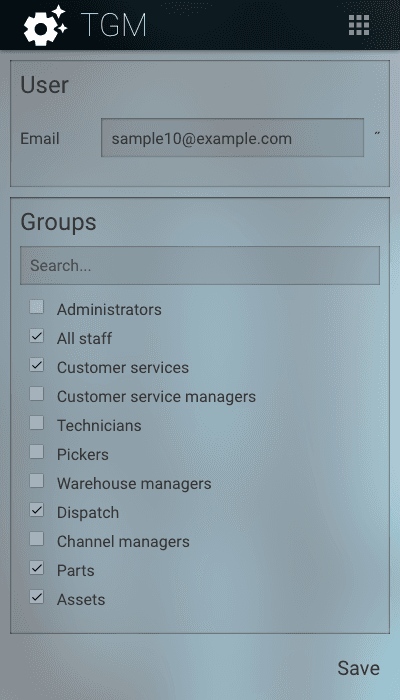400x700 pixels.
Task: Select the Pickers group checkbox
Action: (x=37, y=452)
